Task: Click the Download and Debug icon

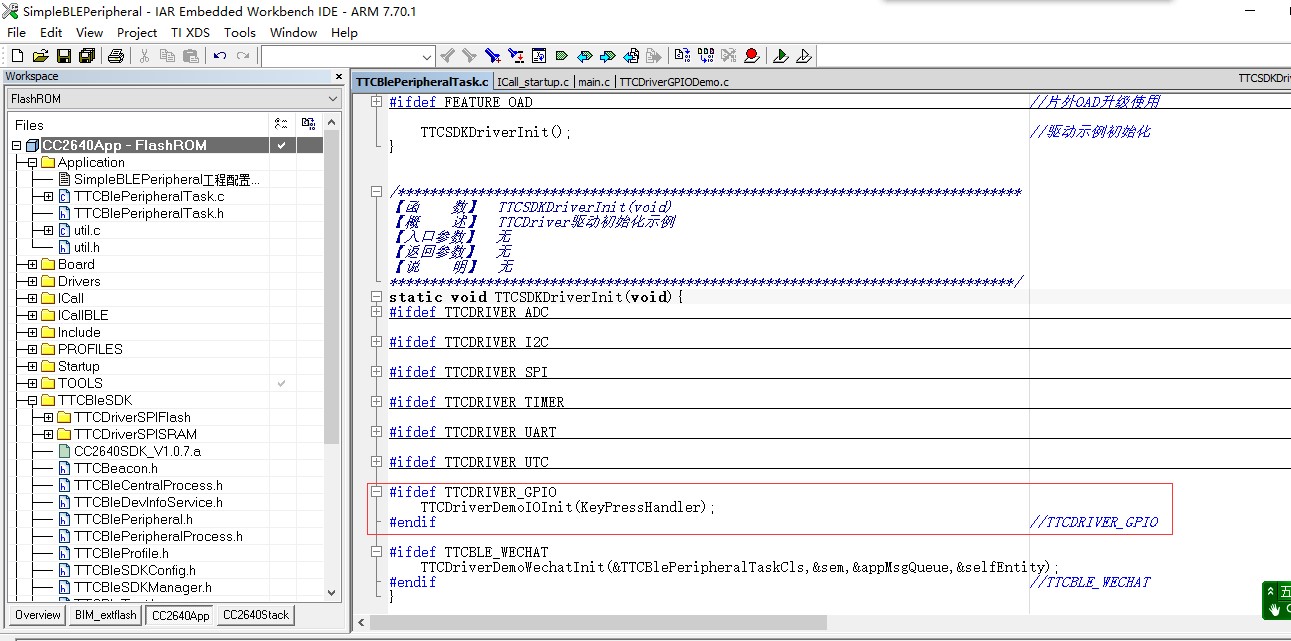Action: 782,56
